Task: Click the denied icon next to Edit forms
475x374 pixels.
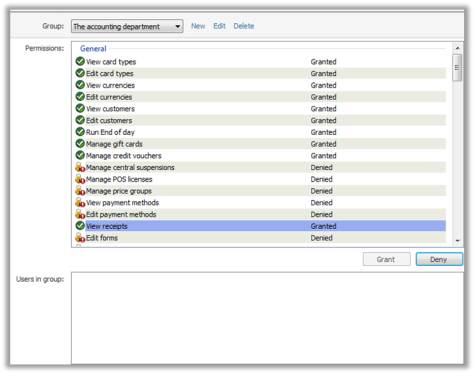Action: [80, 238]
